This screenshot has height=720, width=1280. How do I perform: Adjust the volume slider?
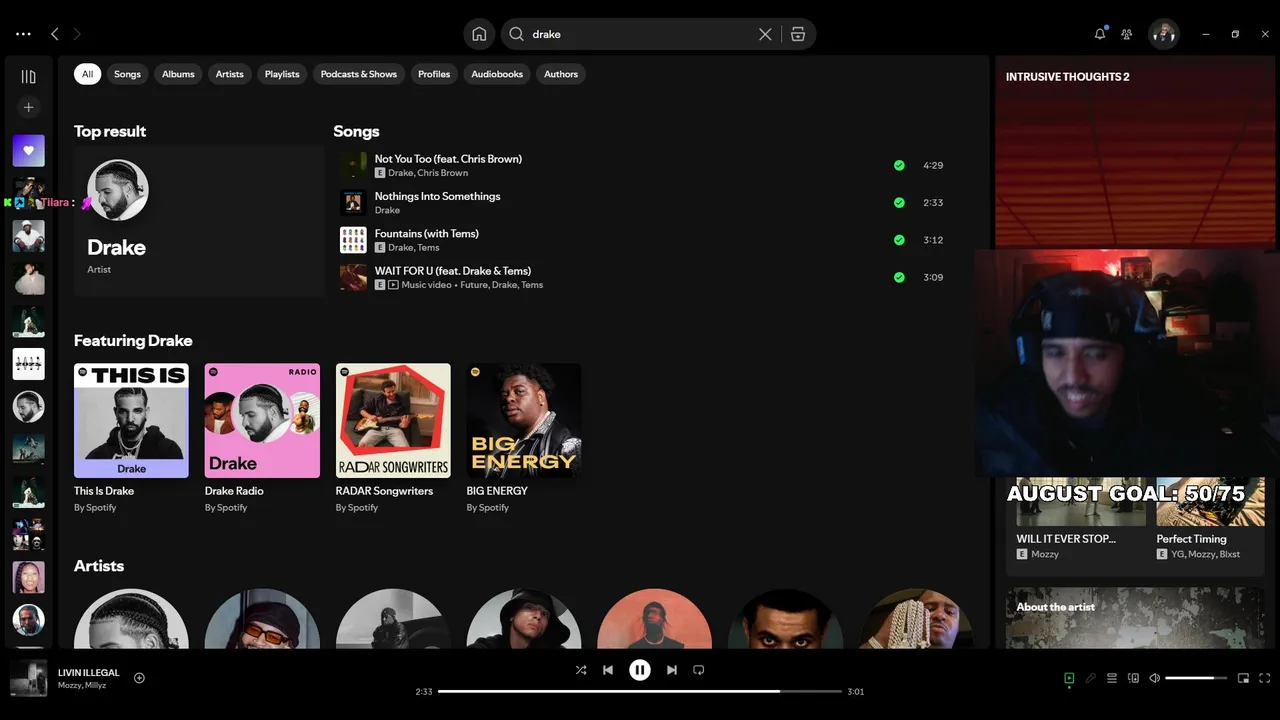point(1196,678)
